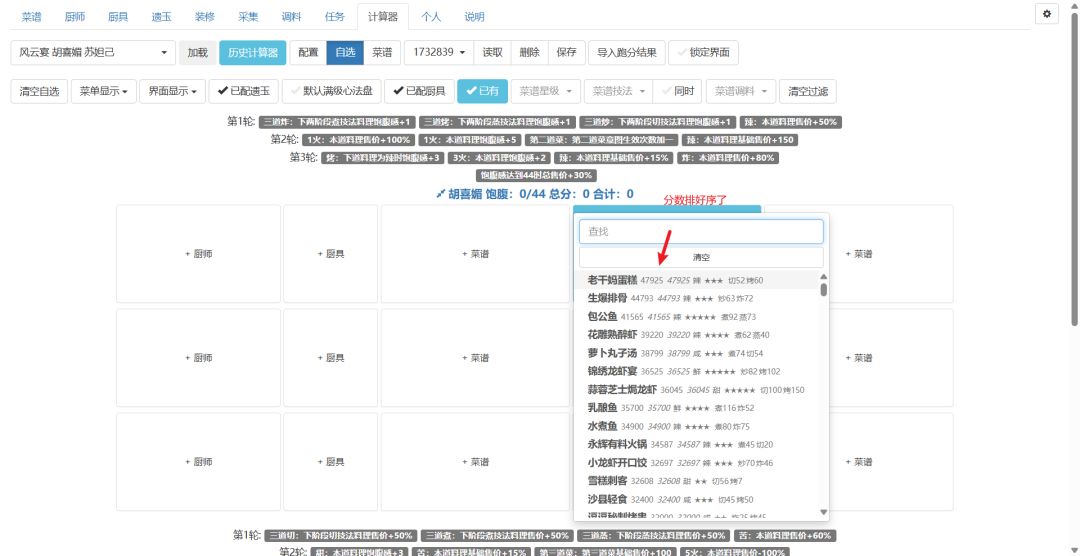Select recipe 花雕熟醉虾
This screenshot has width=1080, height=556.
pos(696,335)
